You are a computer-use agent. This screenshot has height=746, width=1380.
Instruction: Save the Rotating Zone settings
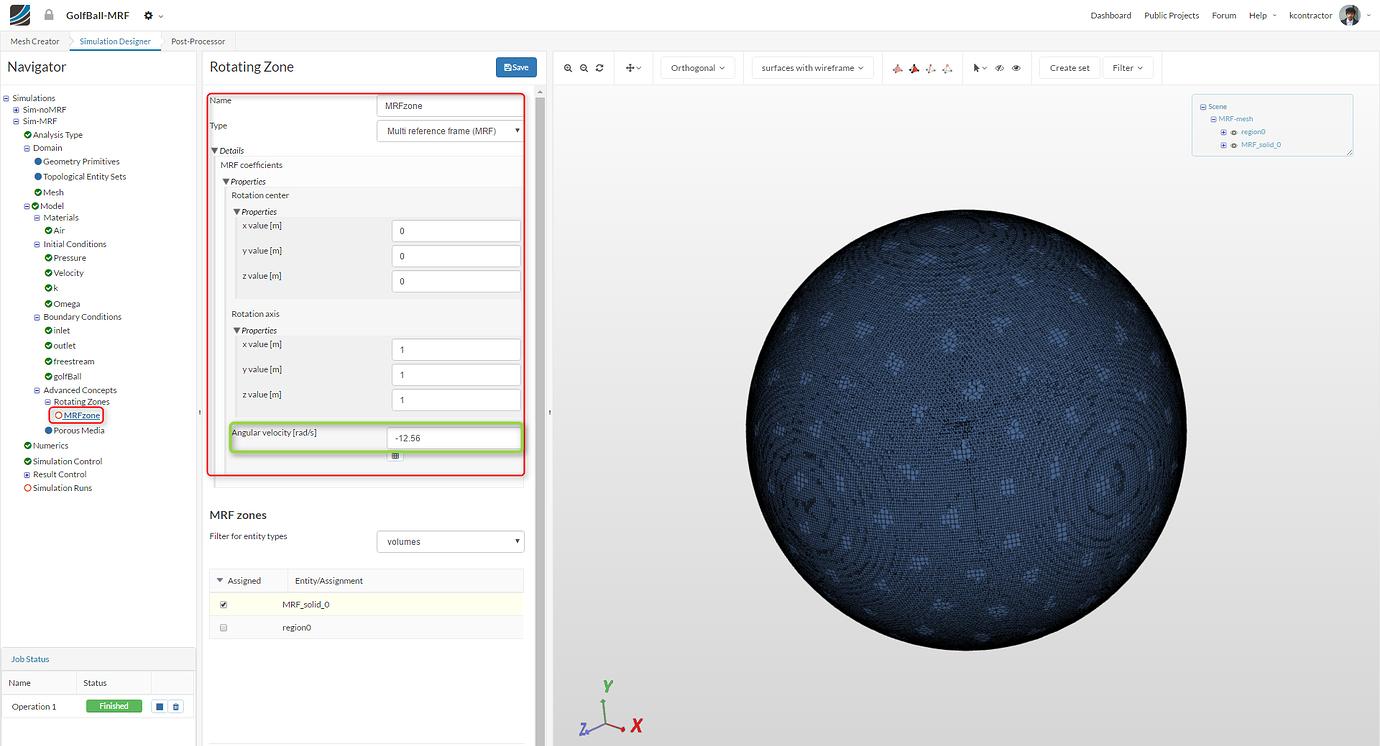tap(516, 67)
